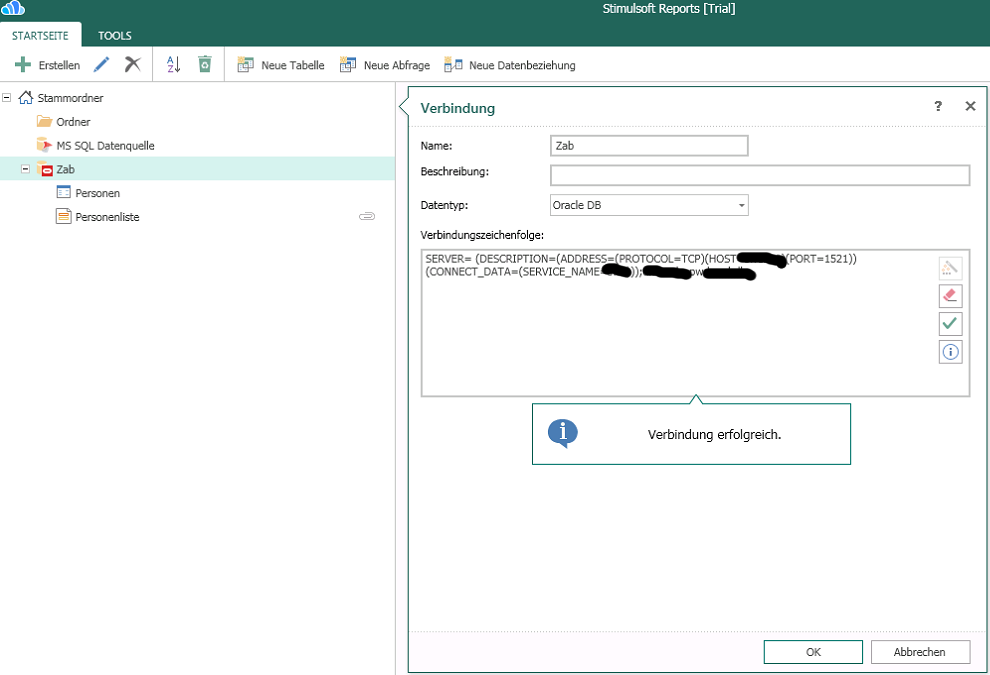
Task: Click the delete X icon in toolbar
Action: [132, 65]
